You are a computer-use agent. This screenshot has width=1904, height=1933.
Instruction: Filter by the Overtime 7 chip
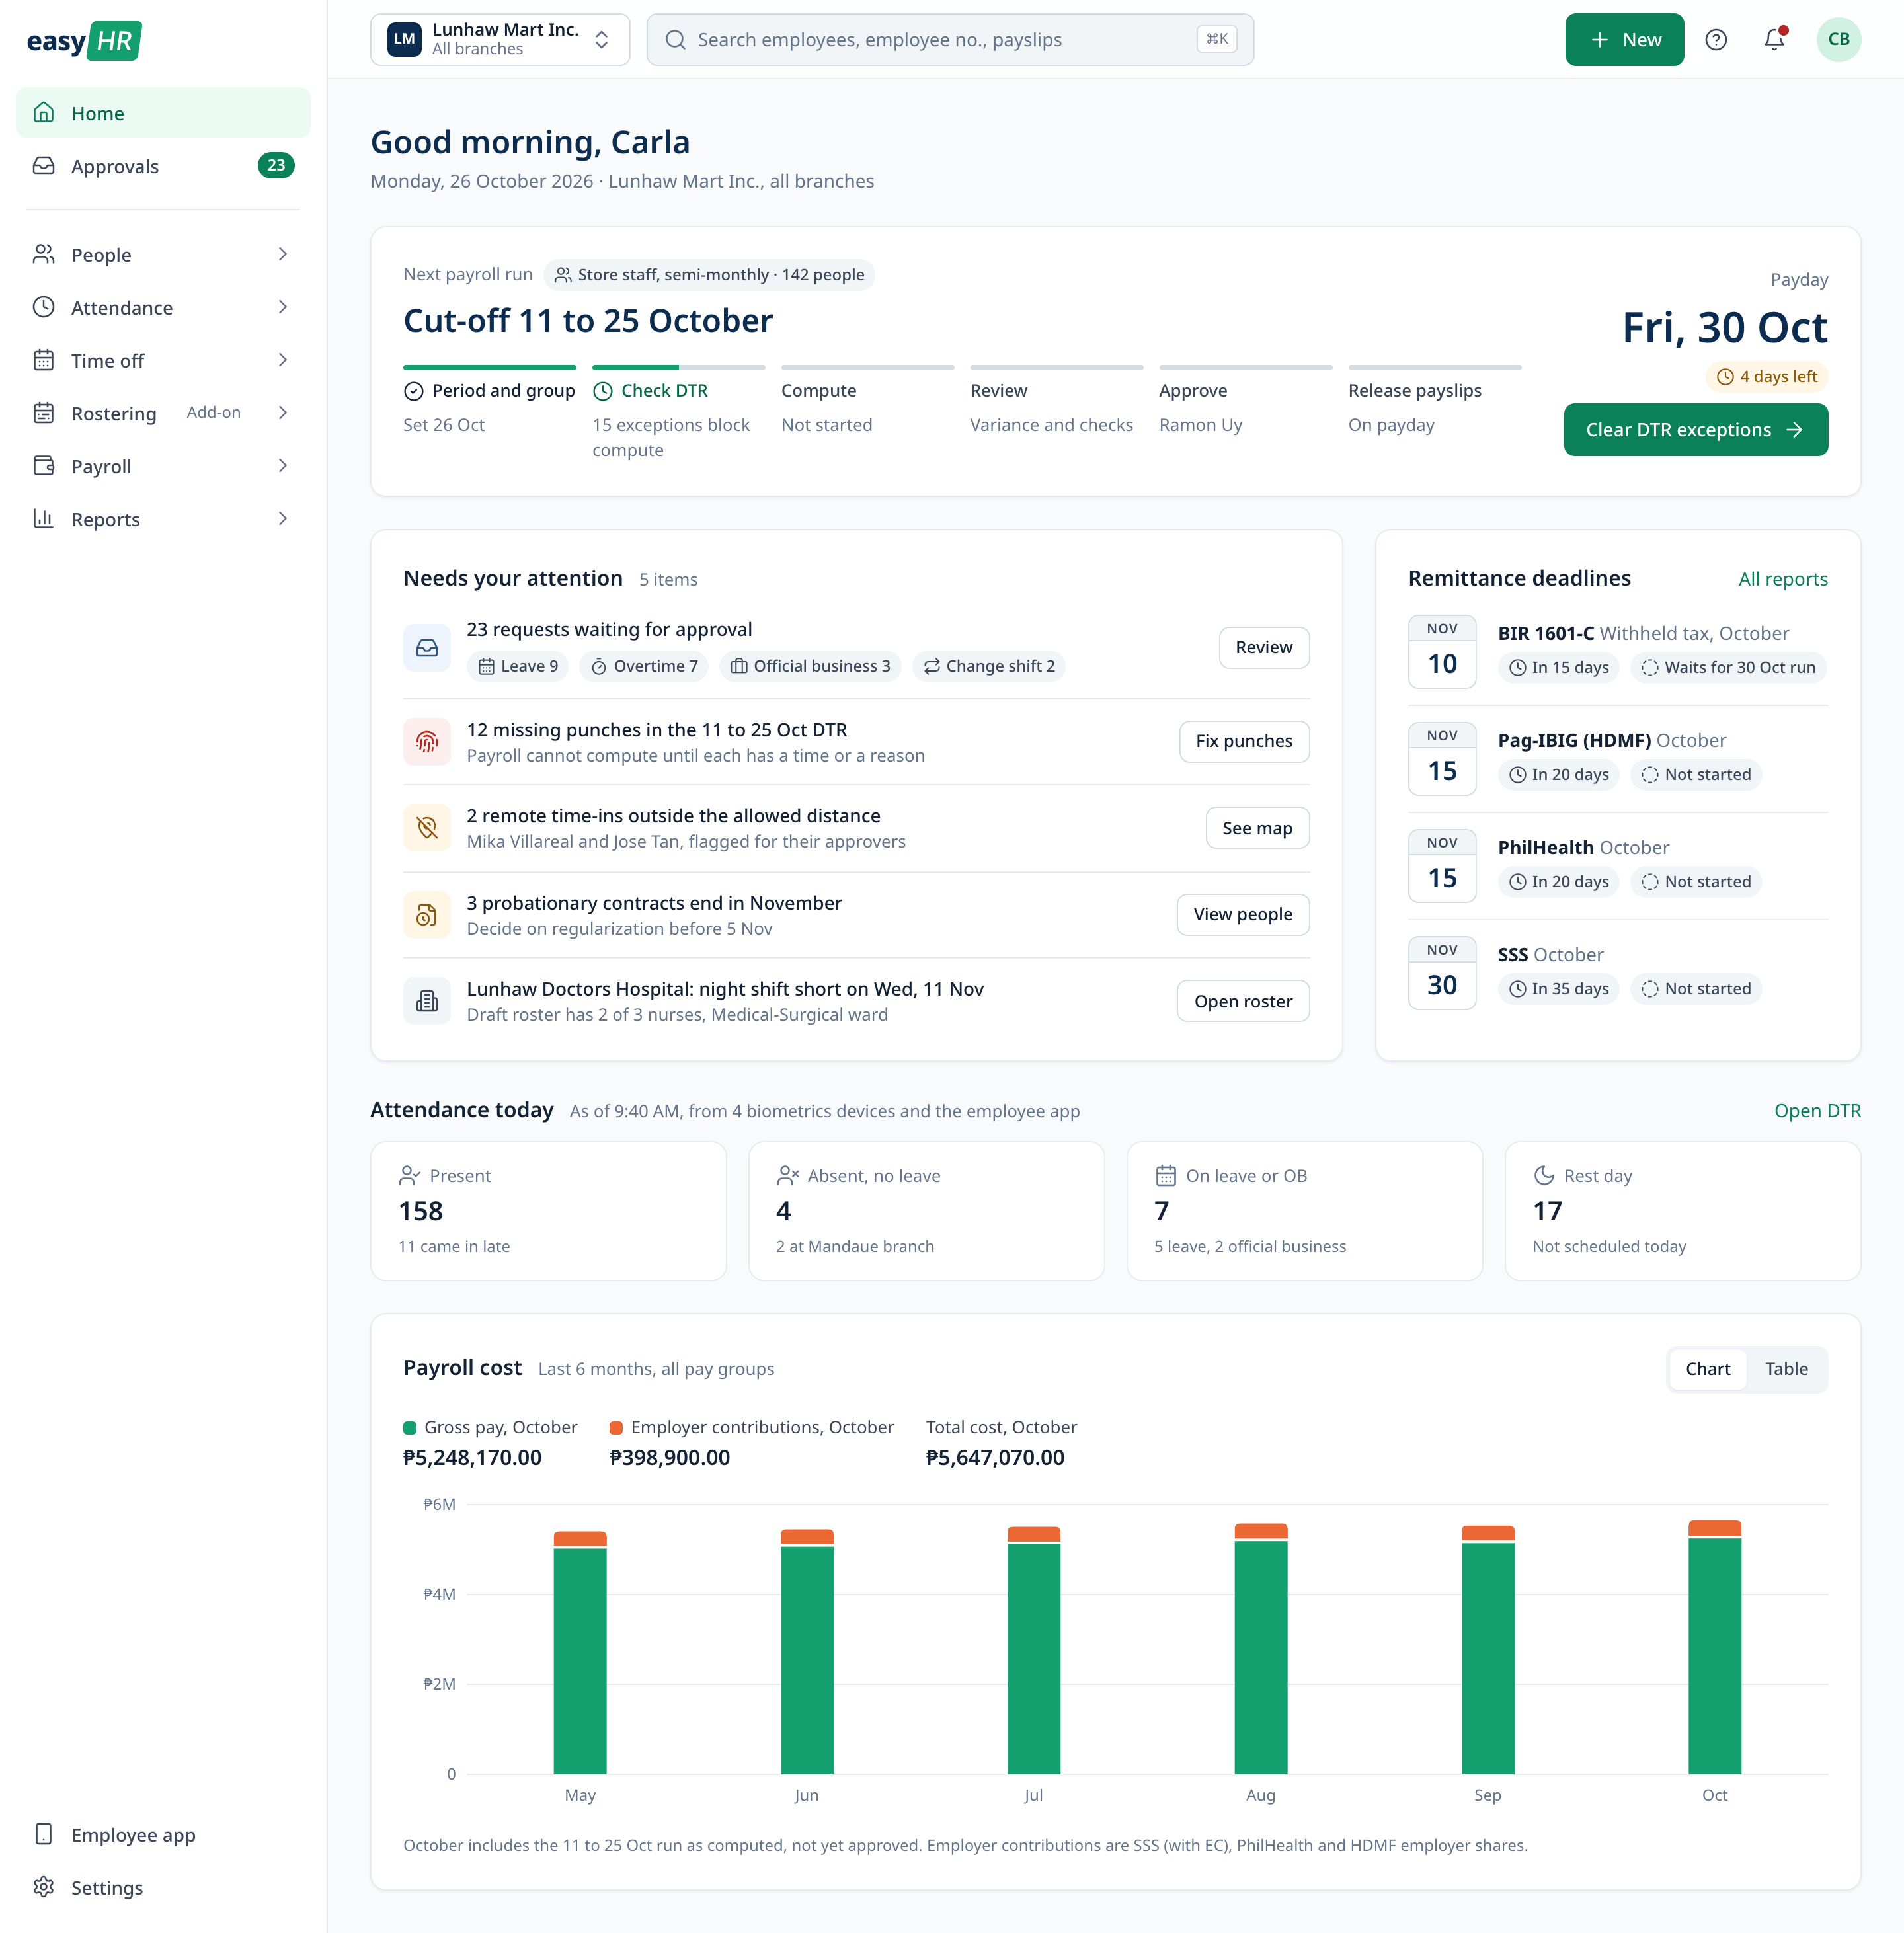[644, 666]
